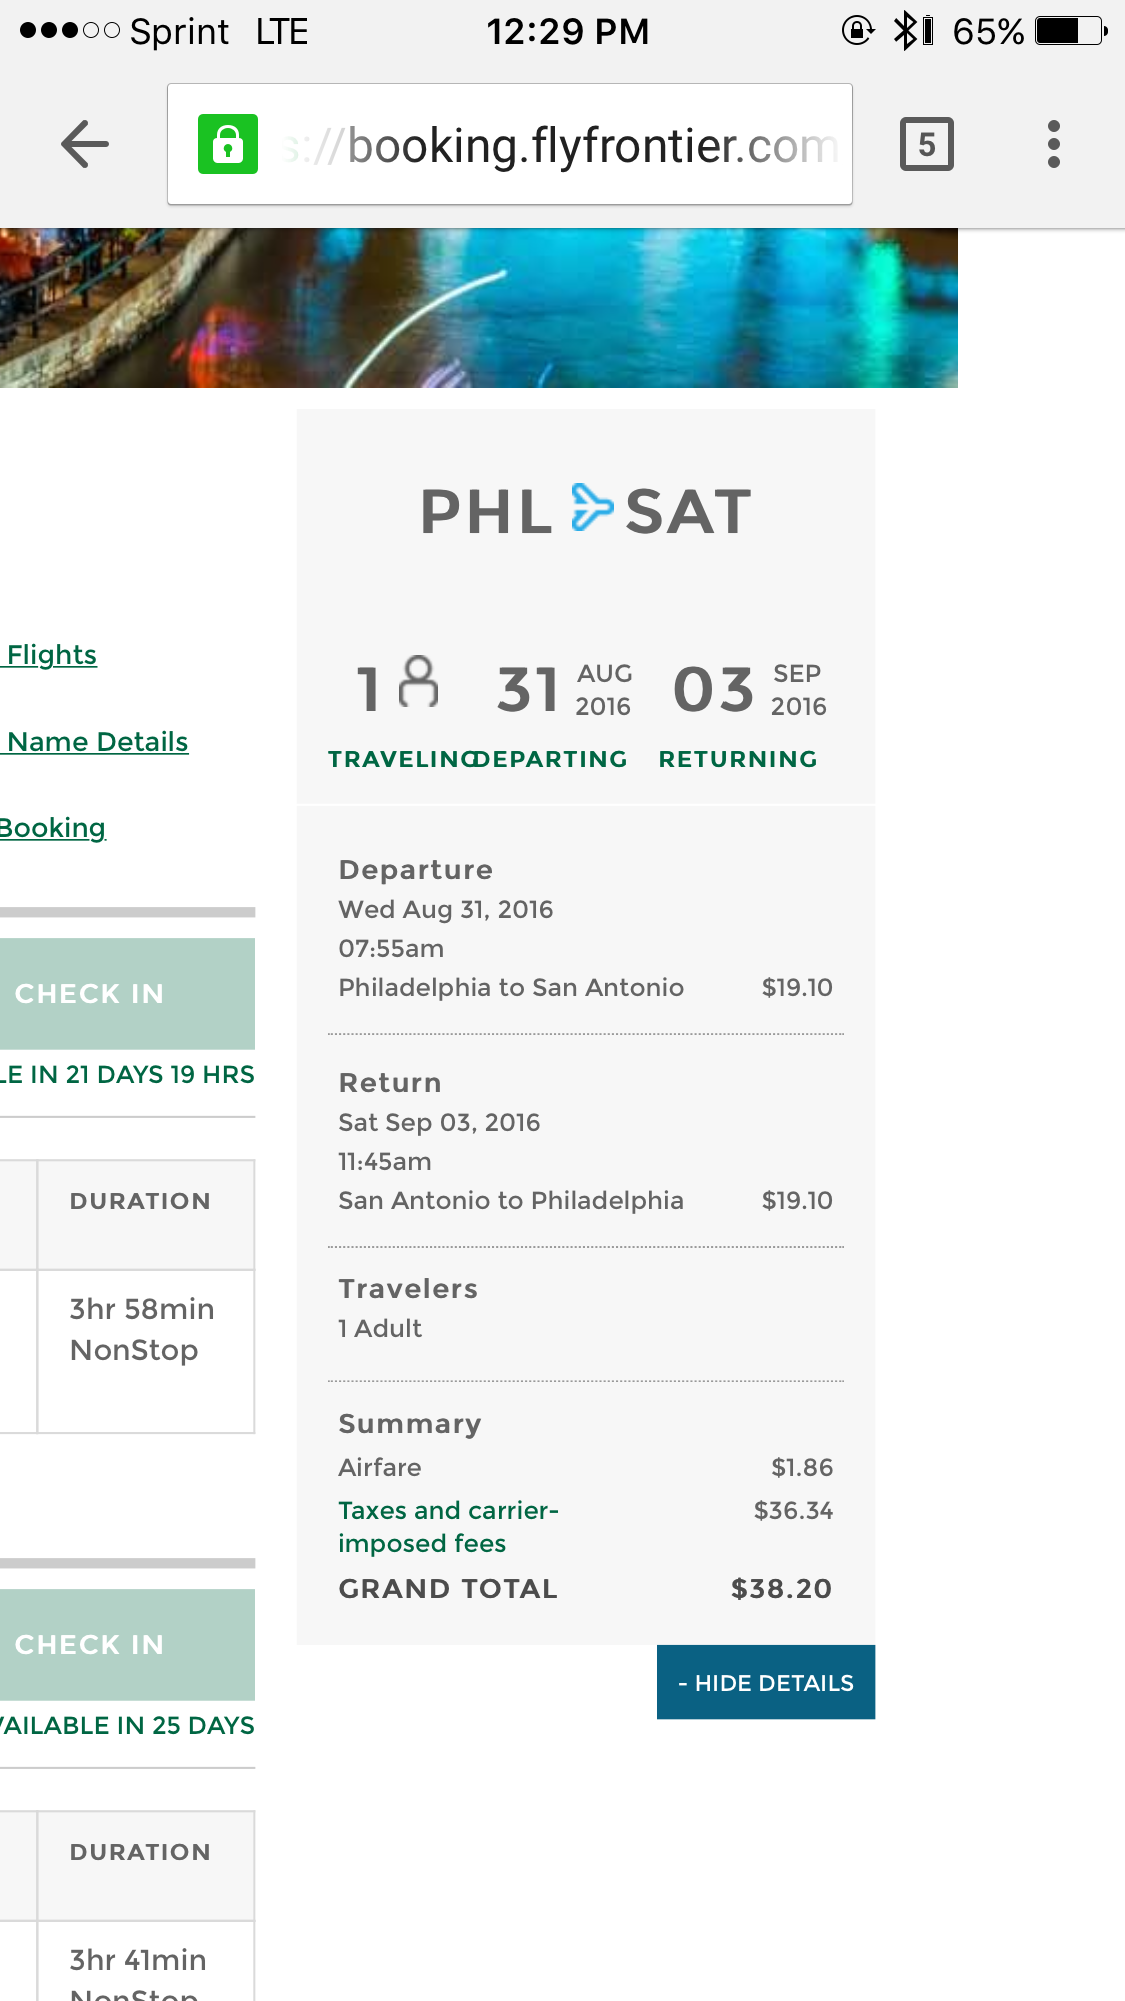Tap the browser back arrow
The image size is (1125, 2001).
(85, 145)
